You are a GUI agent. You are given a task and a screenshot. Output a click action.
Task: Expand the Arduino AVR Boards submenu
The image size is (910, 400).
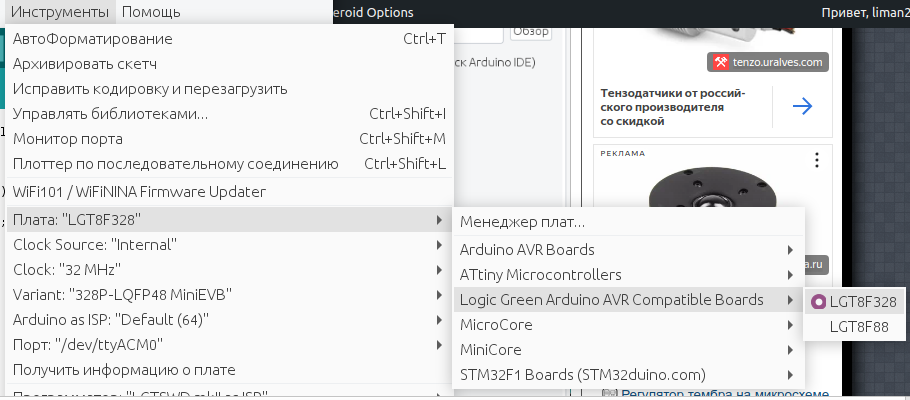pos(628,249)
